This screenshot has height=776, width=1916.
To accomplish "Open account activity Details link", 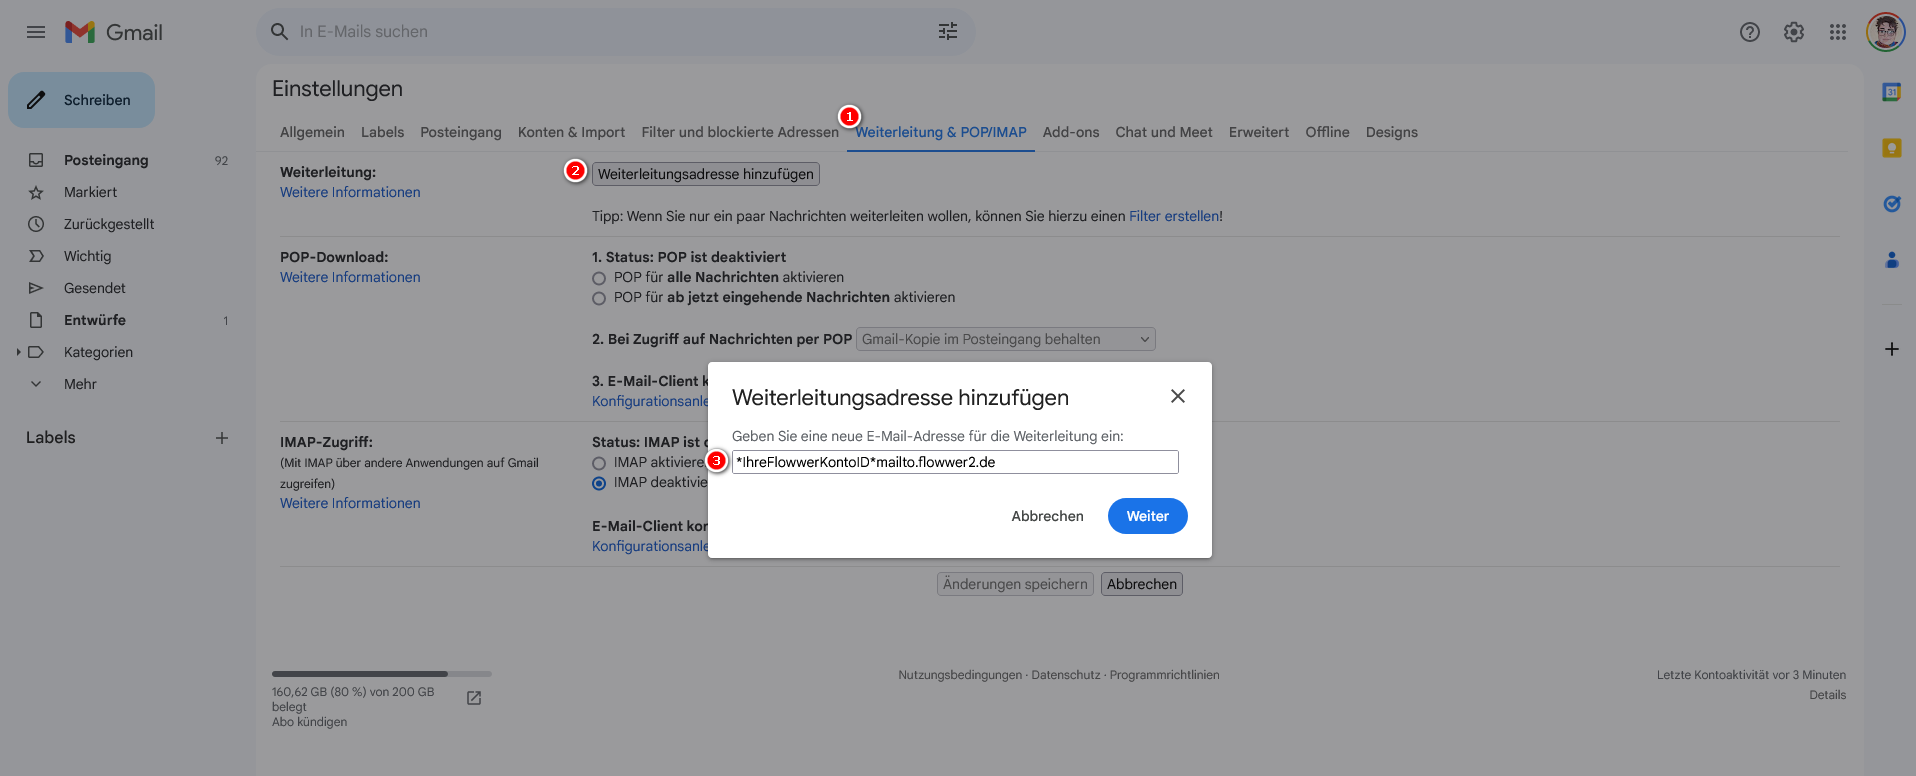I will 1827,695.
